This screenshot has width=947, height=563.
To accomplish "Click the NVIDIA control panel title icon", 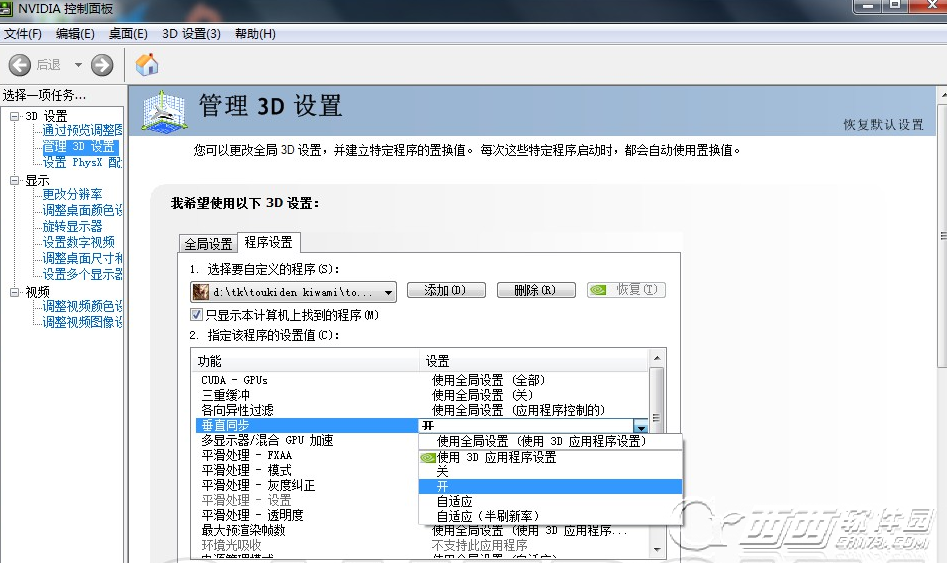I will click(6, 8).
